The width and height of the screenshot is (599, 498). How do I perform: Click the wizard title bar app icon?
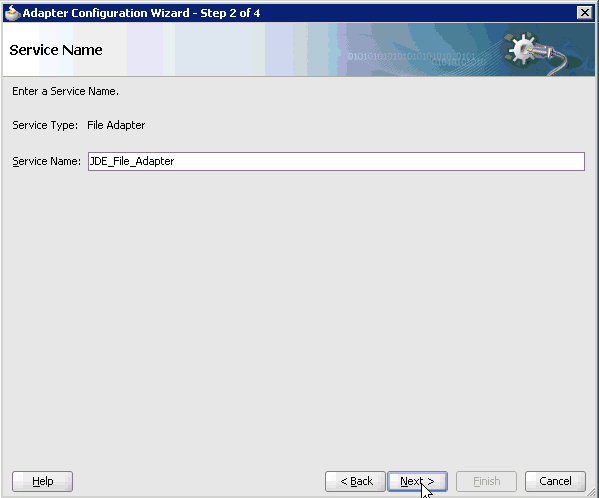12,13
